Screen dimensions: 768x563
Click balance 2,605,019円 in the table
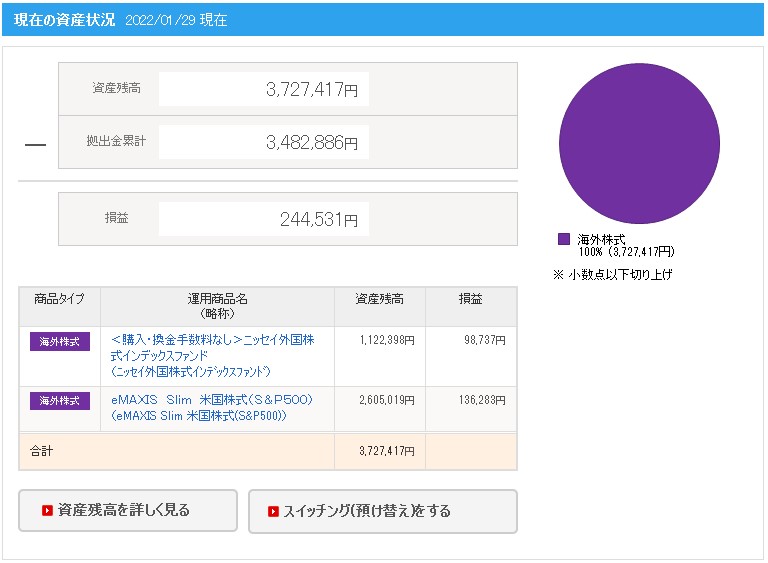tap(387, 400)
